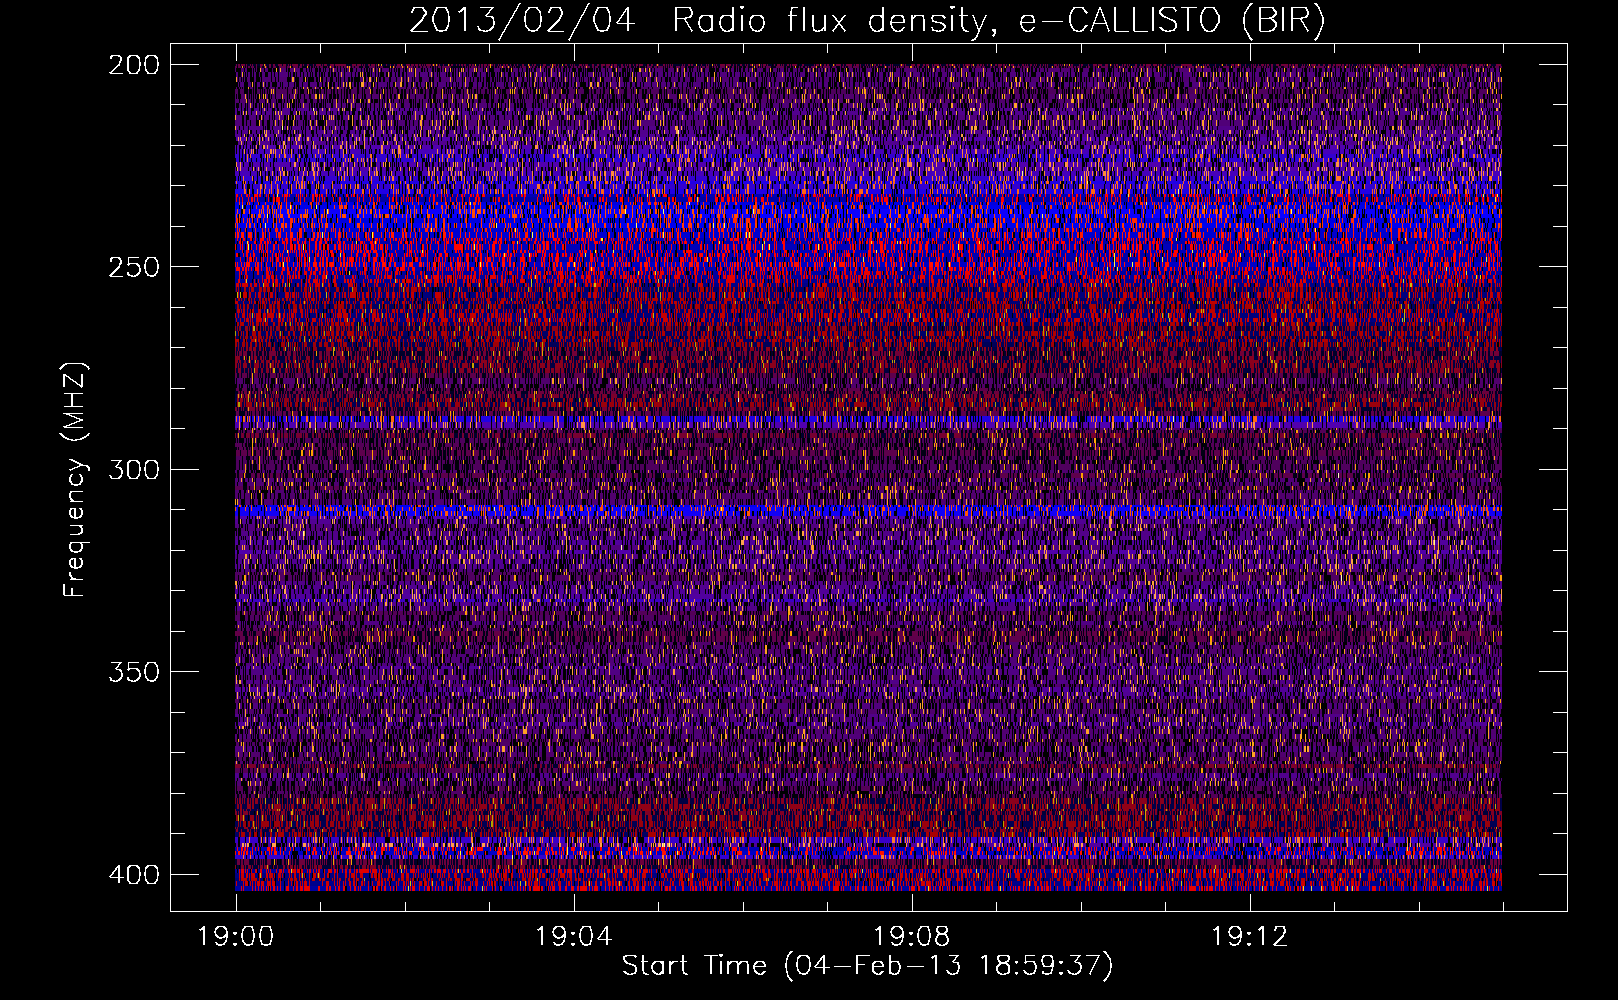Click the '19:12' time tick label
Screen dimensions: 1618x1000
[x=1249, y=937]
